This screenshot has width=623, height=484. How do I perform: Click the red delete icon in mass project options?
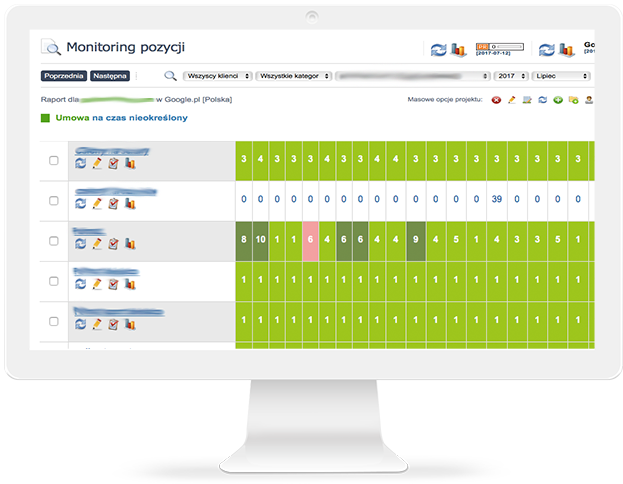tap(497, 101)
